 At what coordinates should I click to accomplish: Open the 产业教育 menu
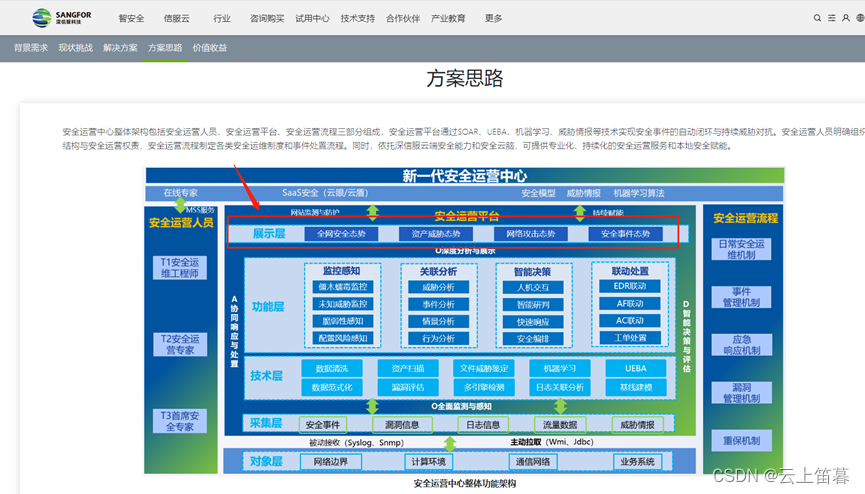pyautogui.click(x=448, y=18)
